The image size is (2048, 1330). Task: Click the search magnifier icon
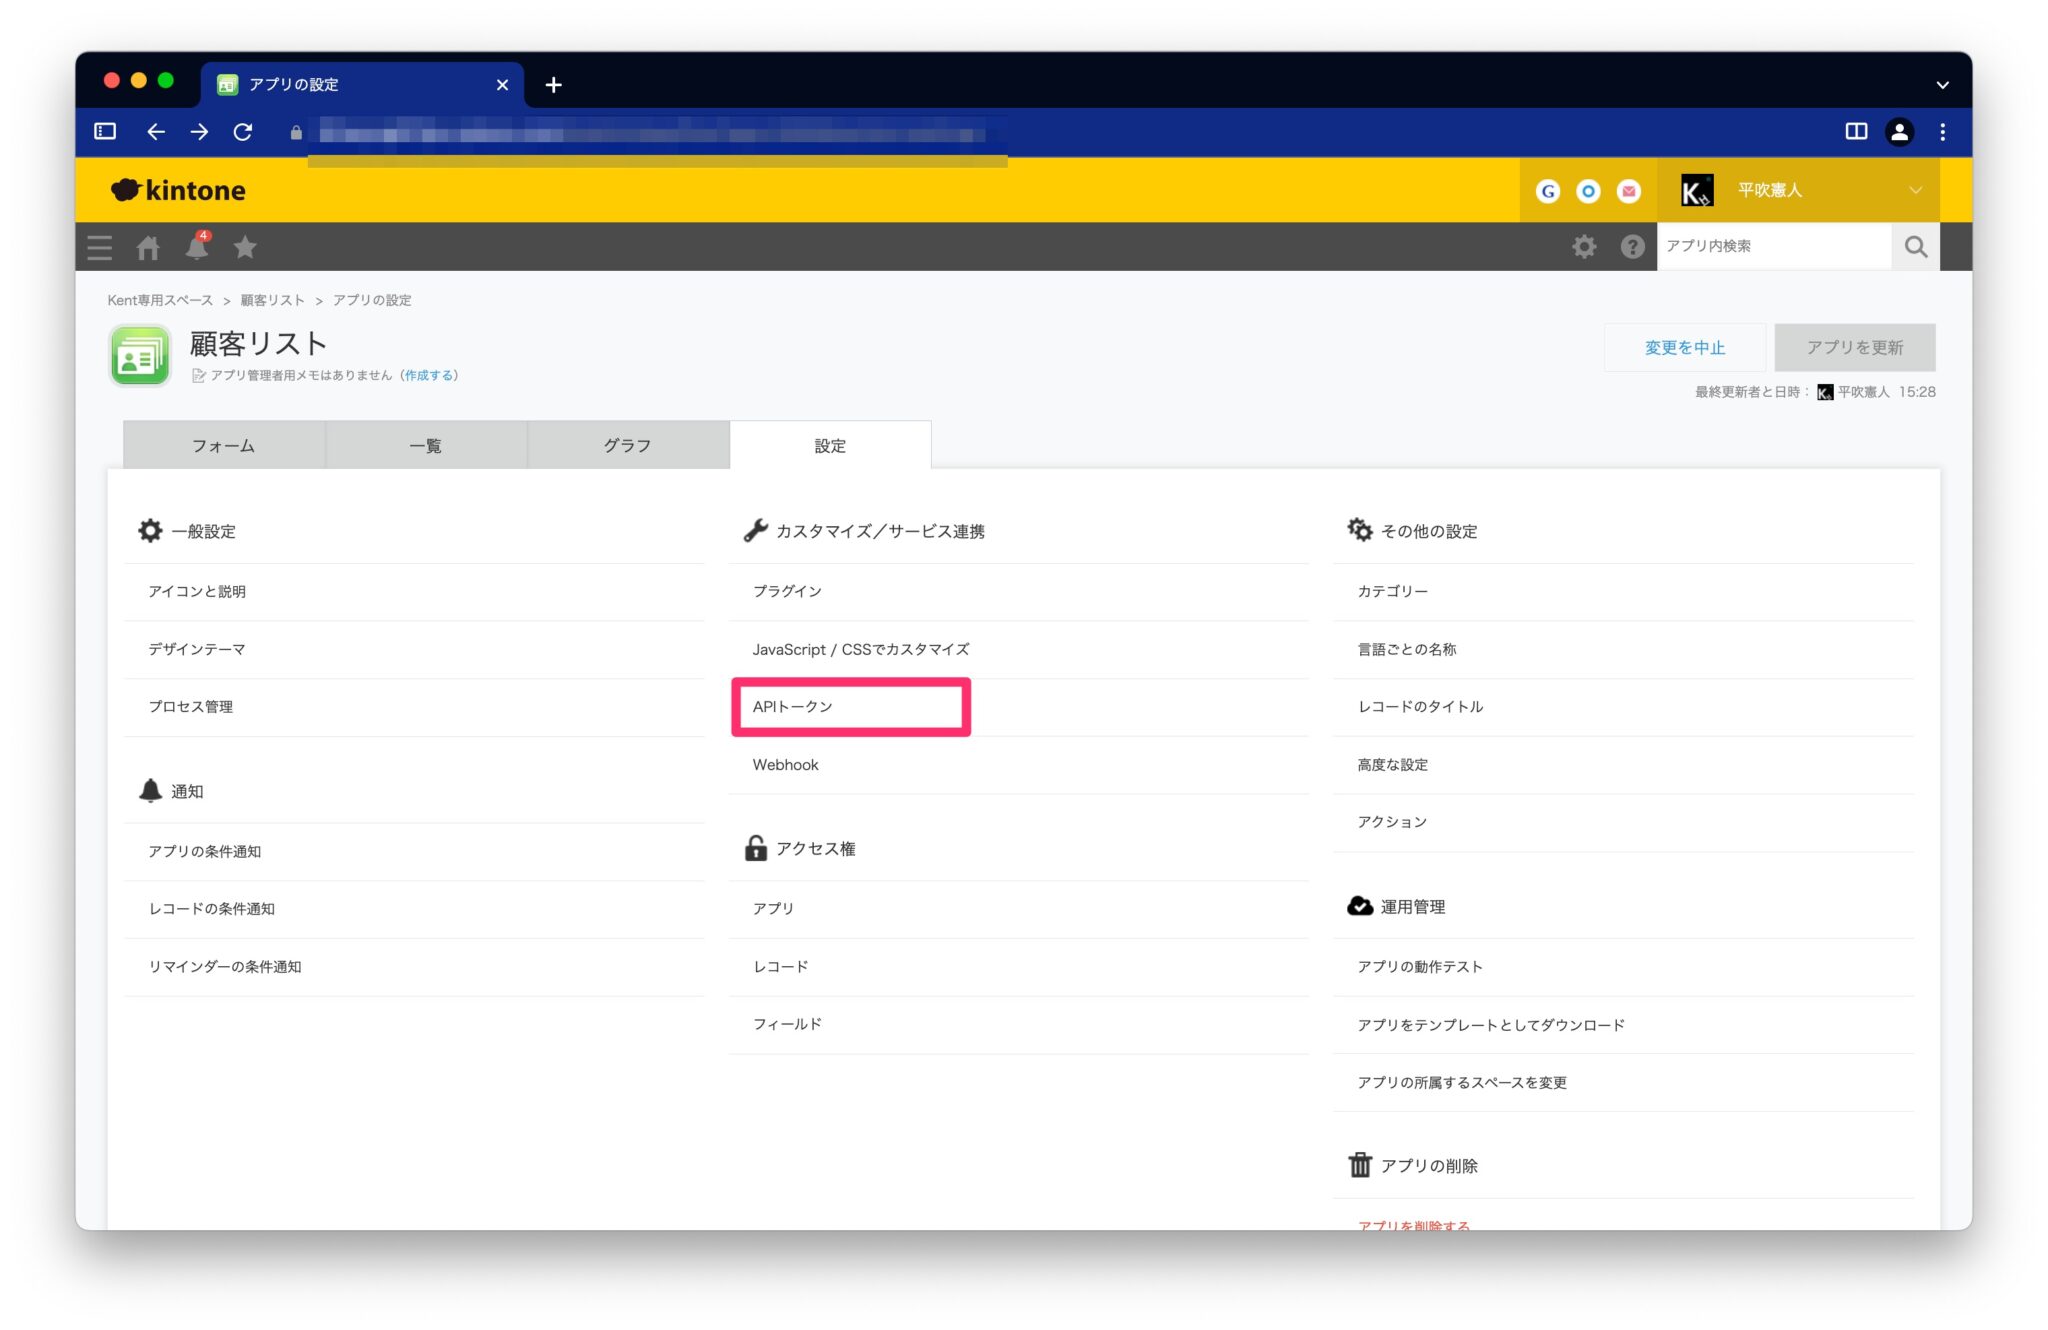tap(1914, 246)
